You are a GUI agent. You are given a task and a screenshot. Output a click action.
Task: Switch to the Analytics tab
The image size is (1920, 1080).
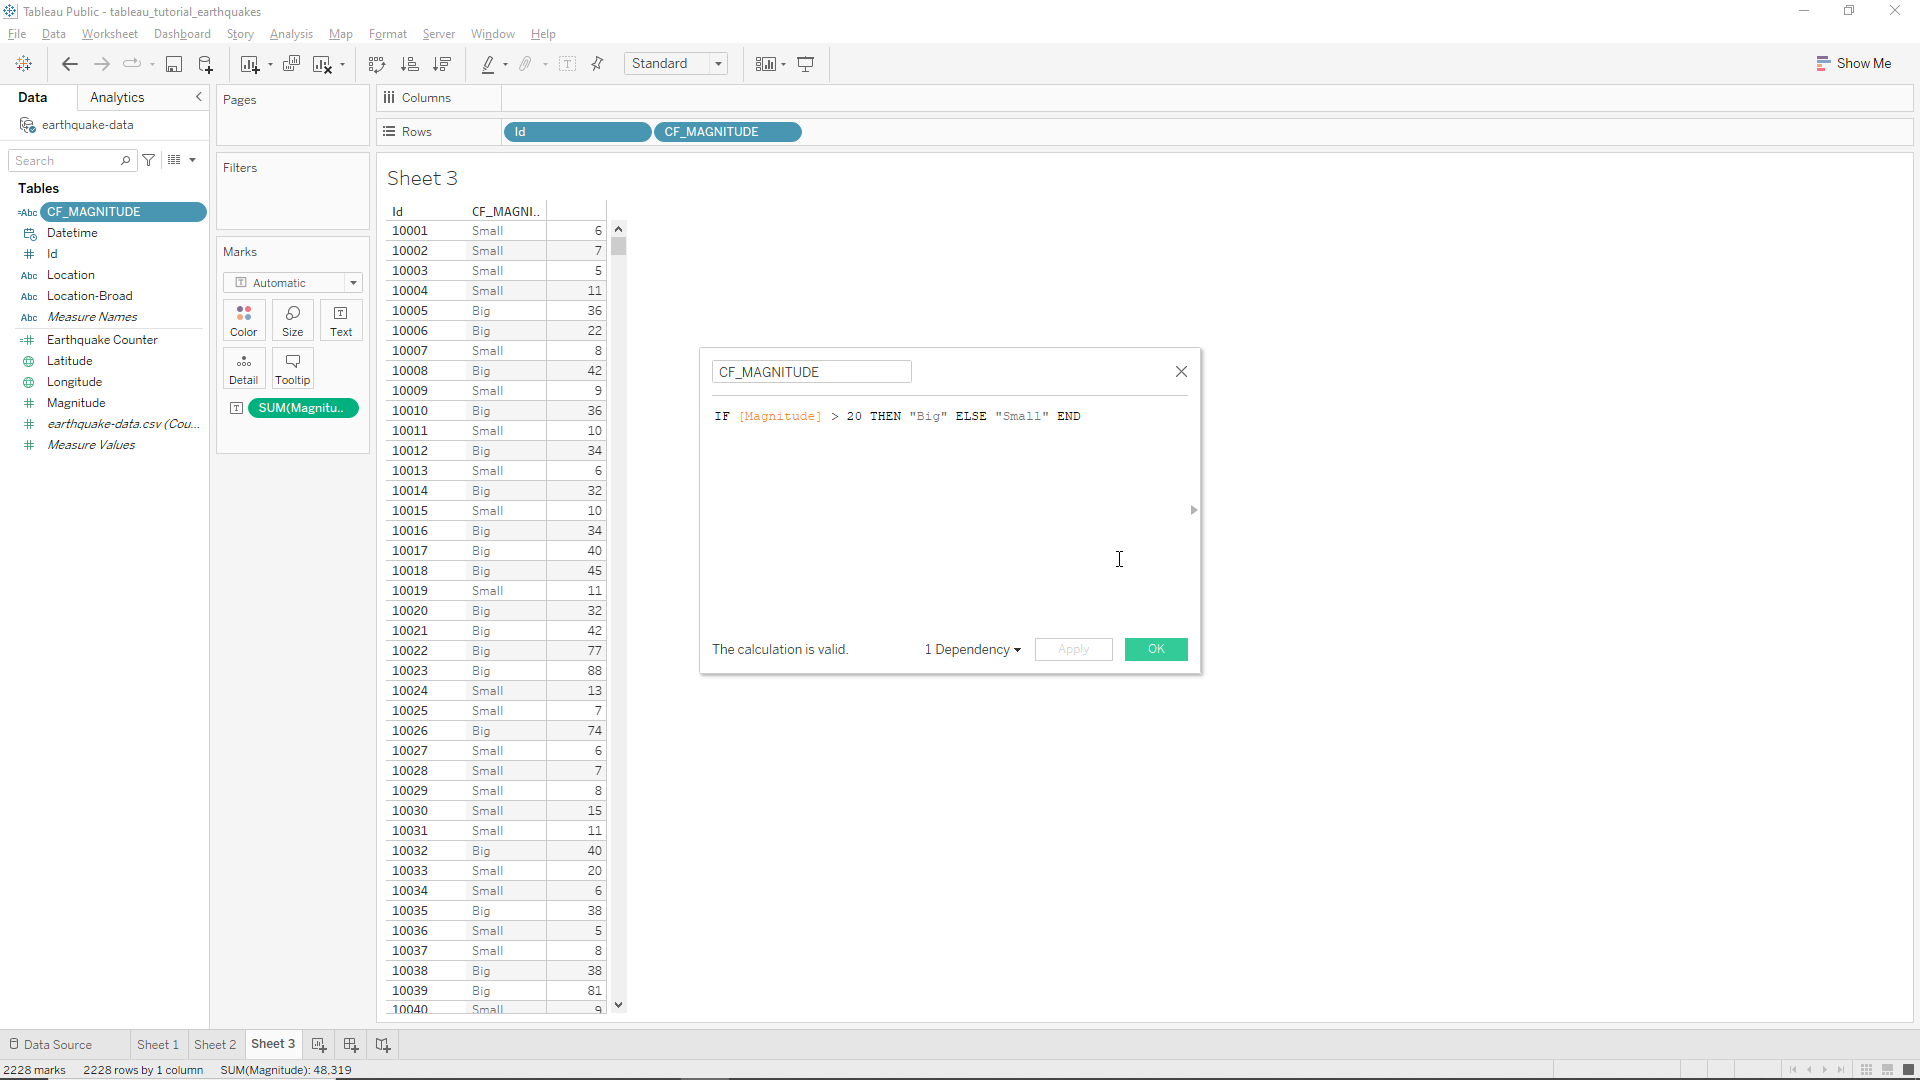tap(117, 97)
